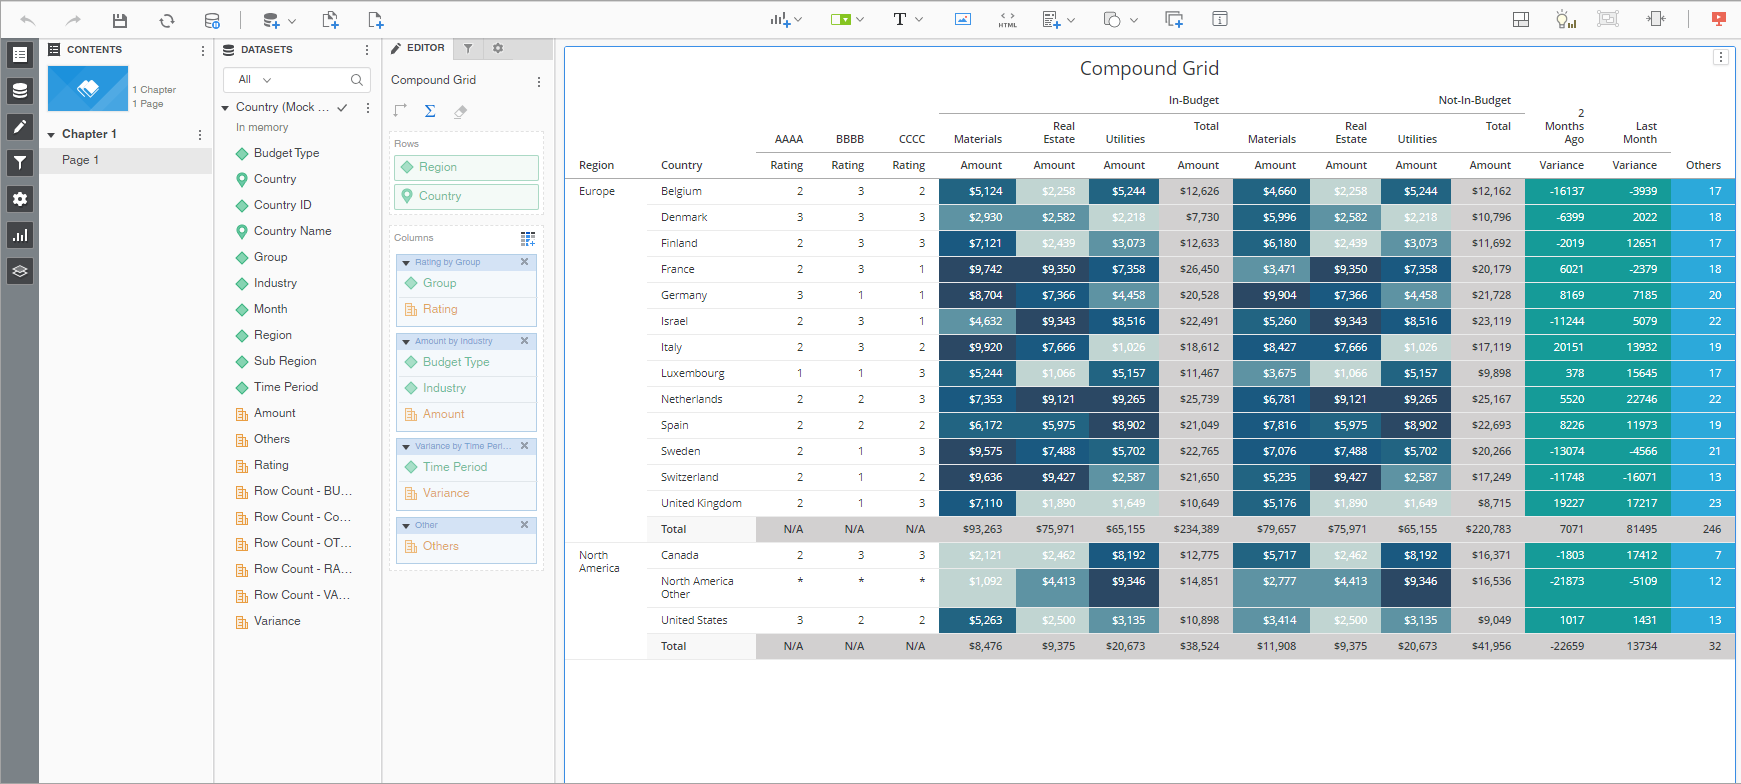The image size is (1741, 784).
Task: Switch to the Editor filter tab
Action: [468, 48]
